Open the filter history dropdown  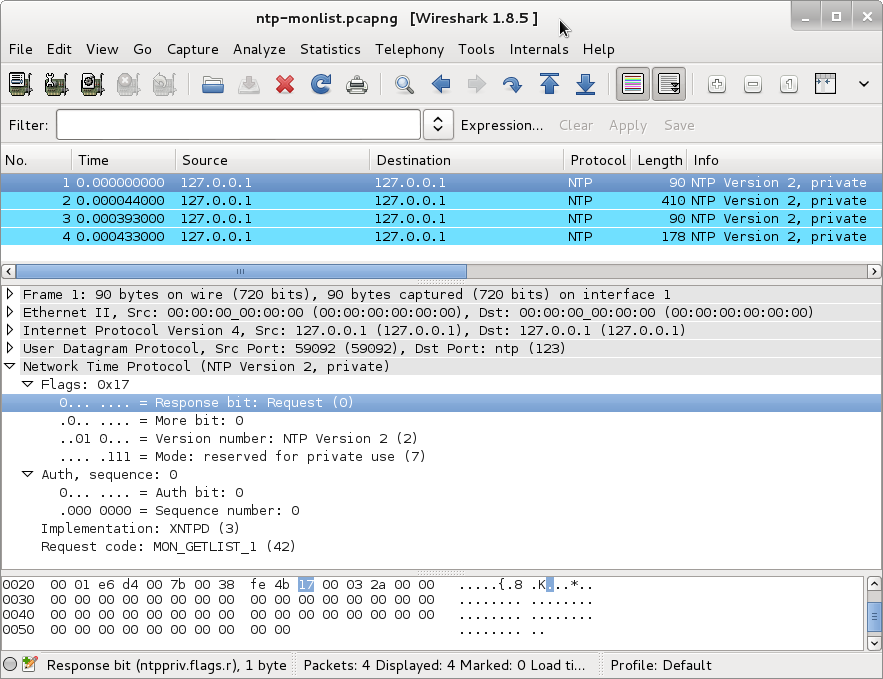click(x=438, y=124)
